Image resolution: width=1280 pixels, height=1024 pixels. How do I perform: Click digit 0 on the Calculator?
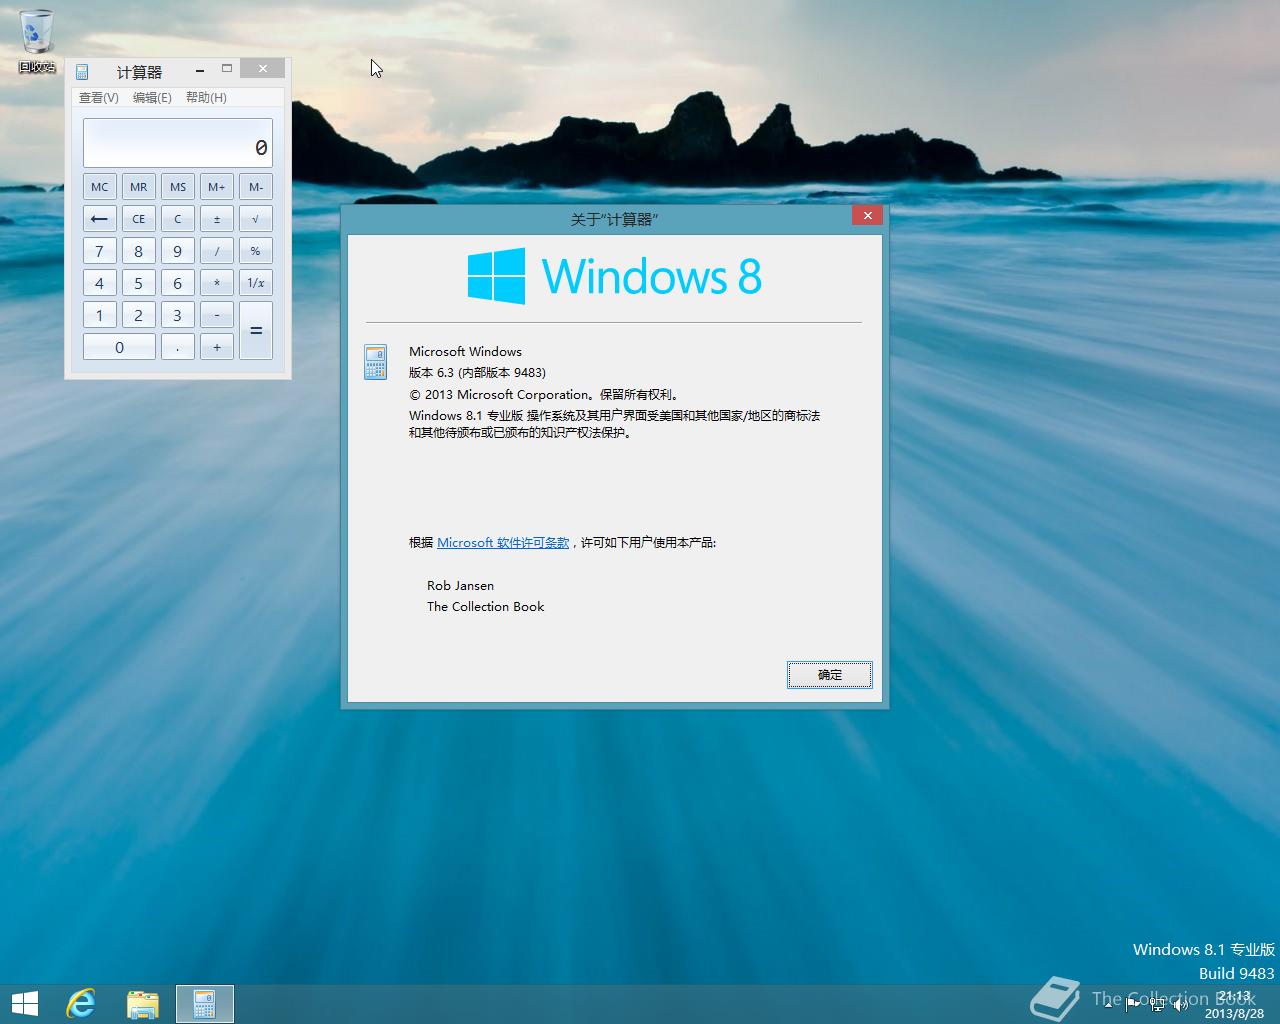tap(120, 347)
